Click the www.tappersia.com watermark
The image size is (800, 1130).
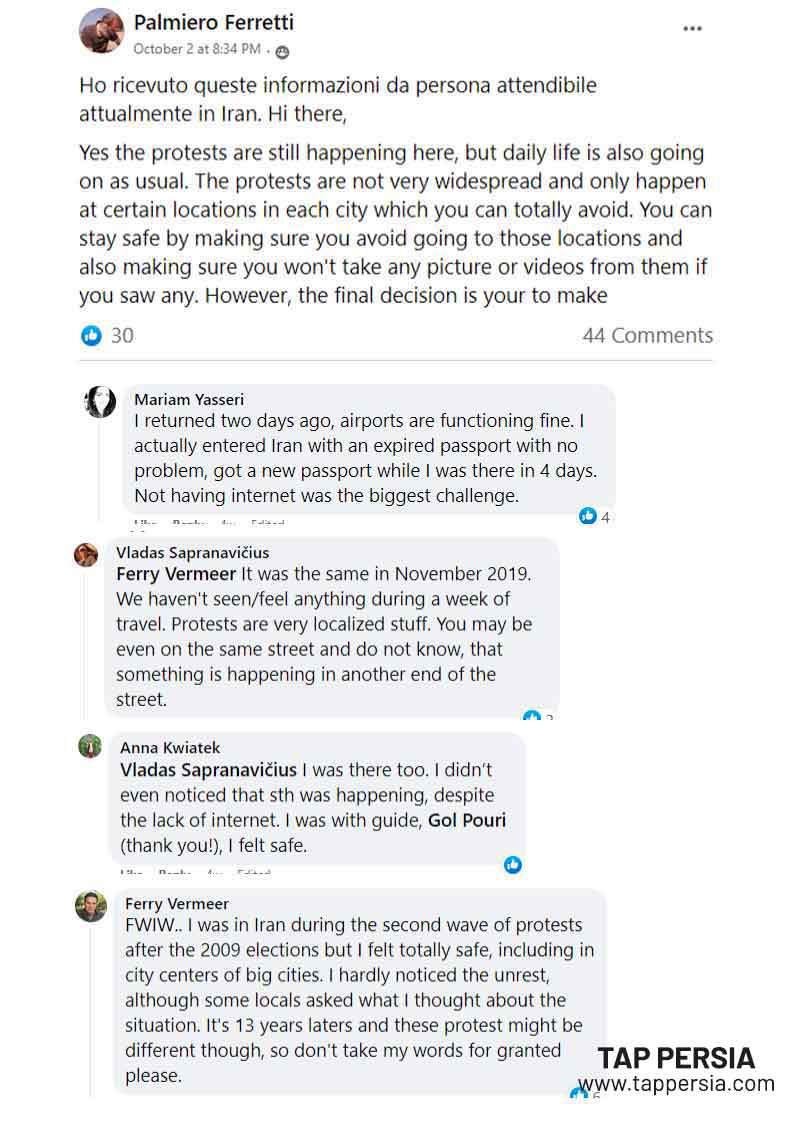676,1084
